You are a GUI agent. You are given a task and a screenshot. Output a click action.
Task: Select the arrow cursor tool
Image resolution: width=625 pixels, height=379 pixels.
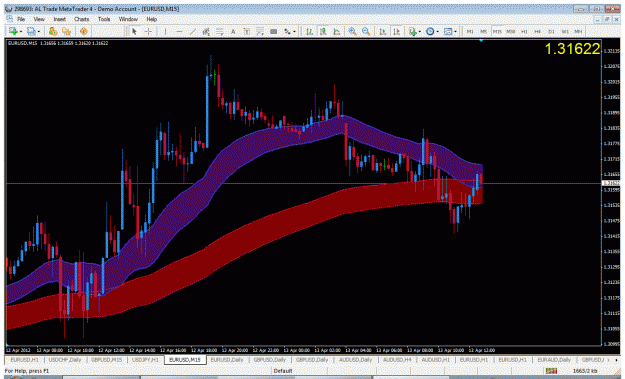pos(134,31)
